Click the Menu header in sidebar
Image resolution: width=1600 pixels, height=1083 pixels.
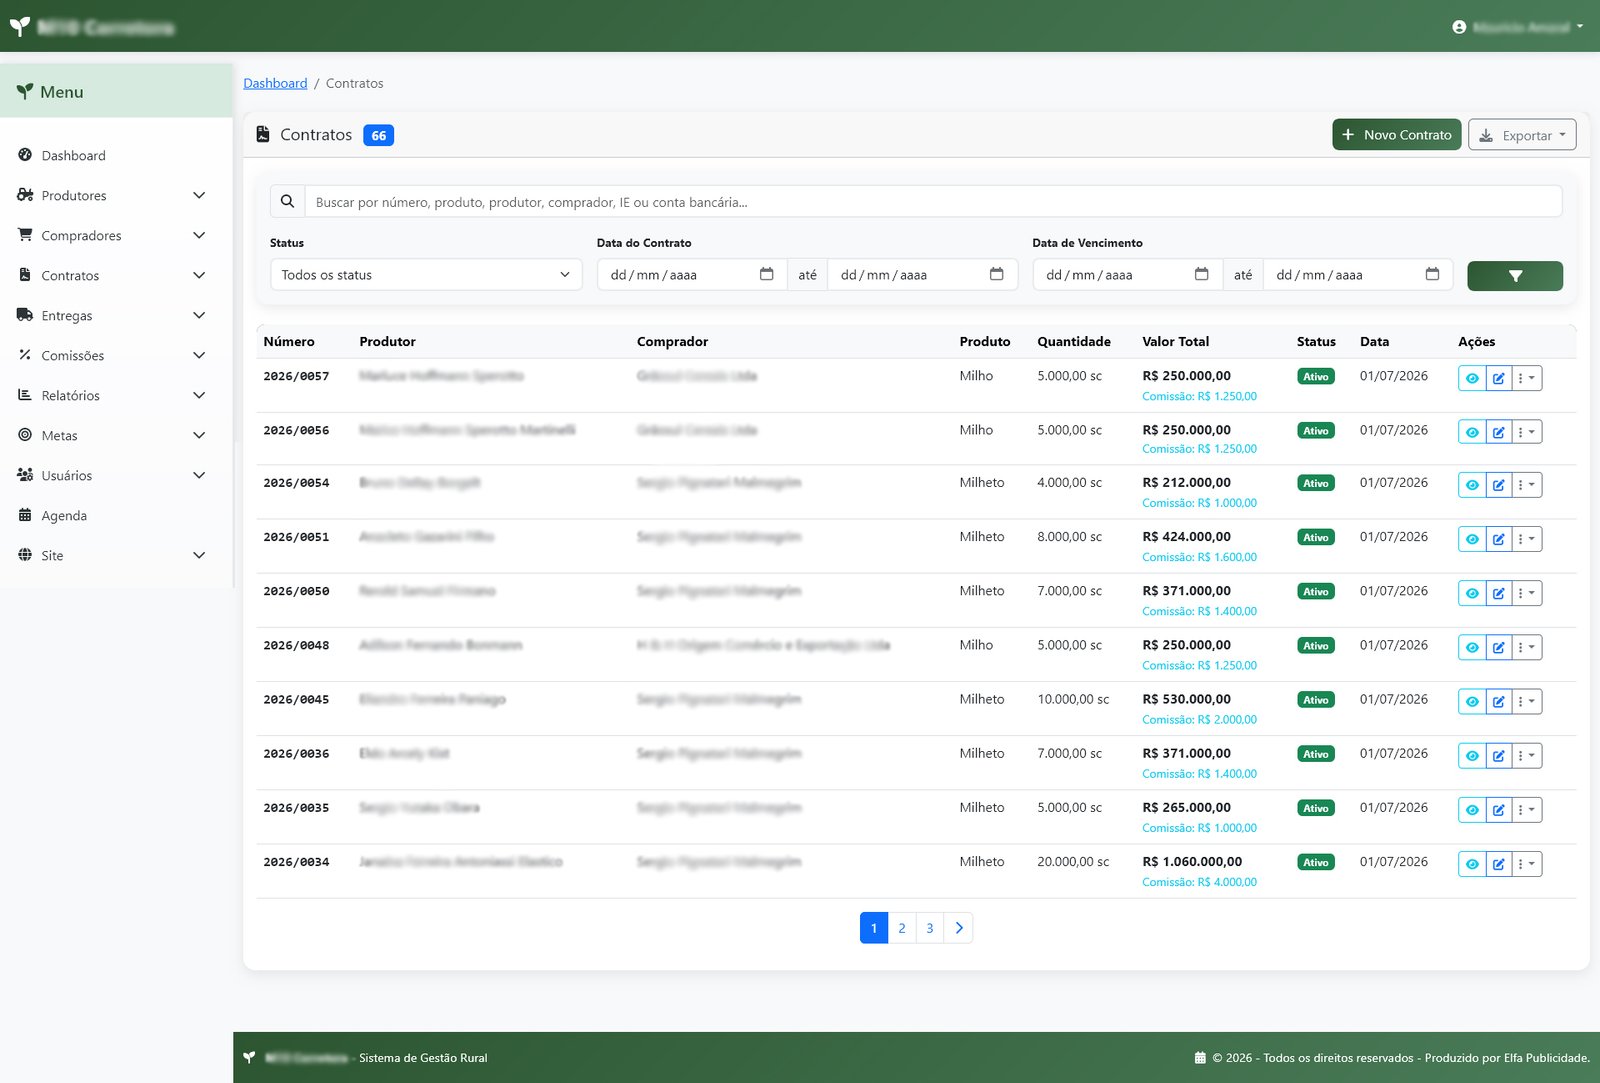click(x=116, y=91)
